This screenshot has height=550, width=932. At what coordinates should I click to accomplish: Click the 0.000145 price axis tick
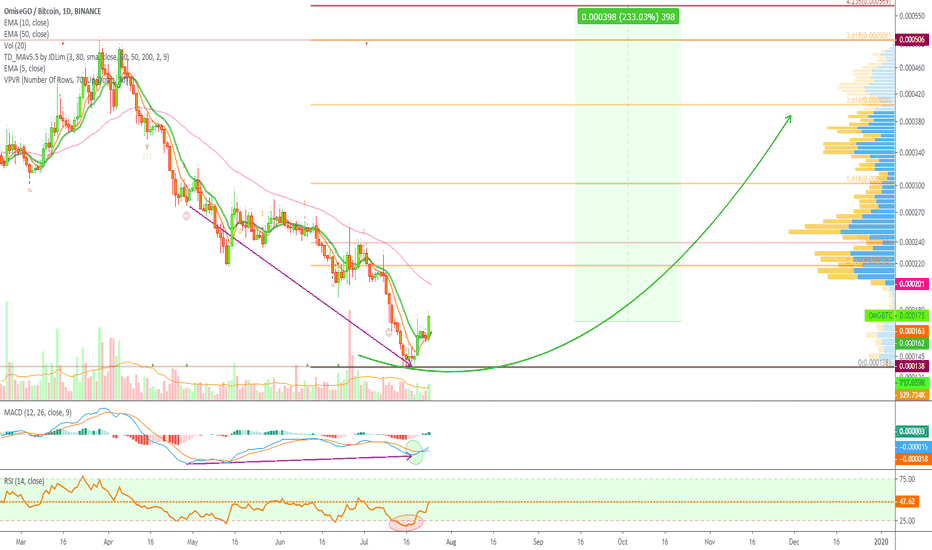point(912,356)
